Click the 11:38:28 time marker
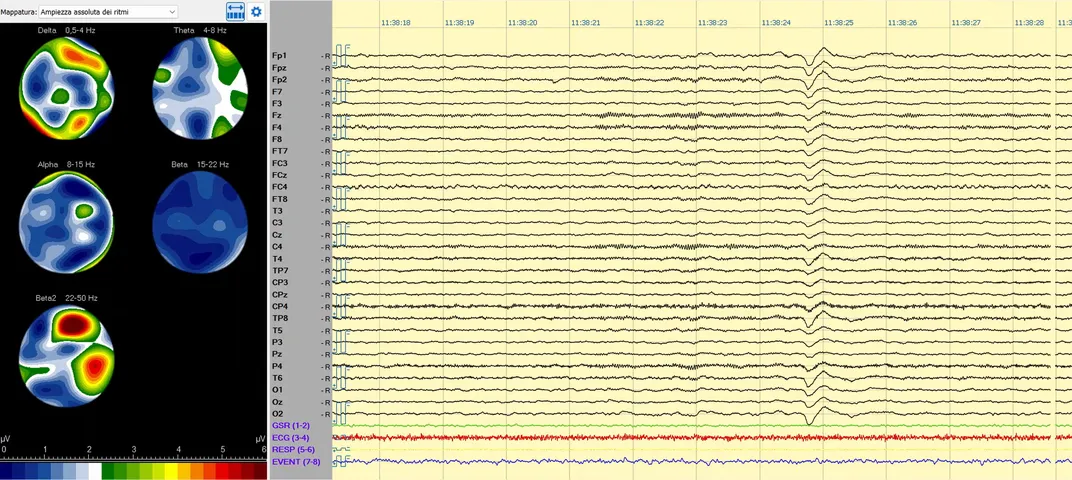The width and height of the screenshot is (1072, 480). coord(1029,23)
